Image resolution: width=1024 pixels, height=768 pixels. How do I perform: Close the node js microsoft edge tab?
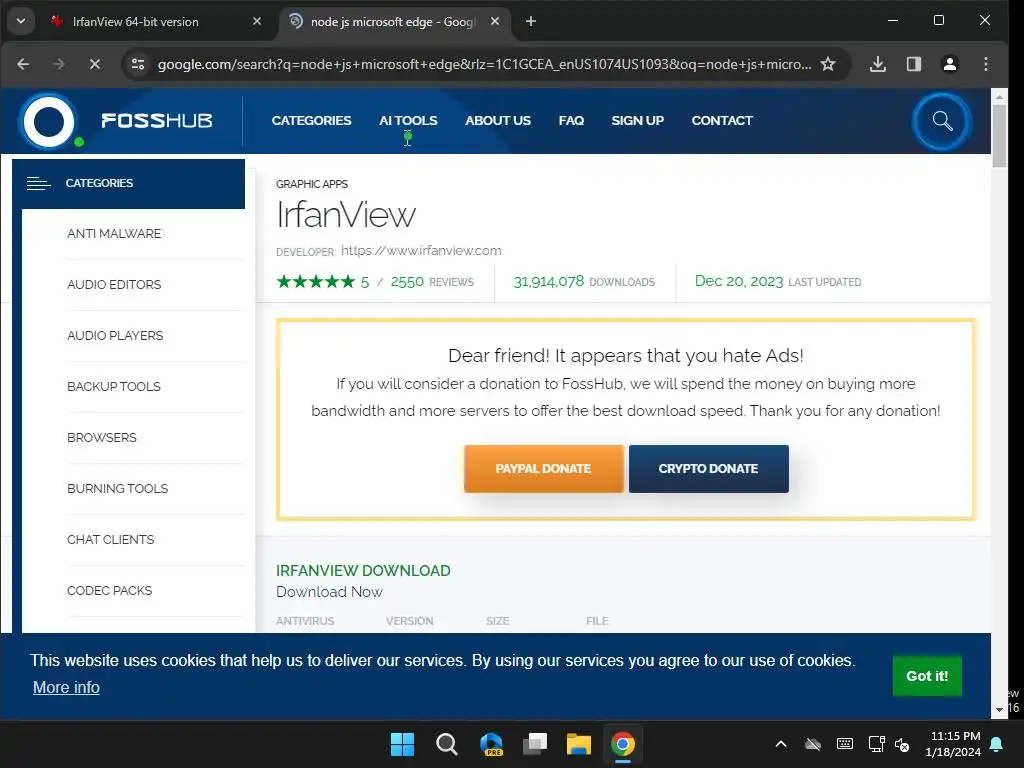tap(495, 22)
